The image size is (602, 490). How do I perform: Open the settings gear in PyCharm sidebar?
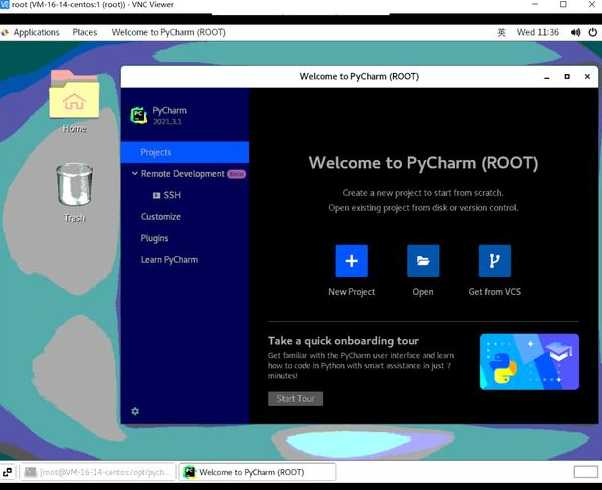pyautogui.click(x=135, y=411)
